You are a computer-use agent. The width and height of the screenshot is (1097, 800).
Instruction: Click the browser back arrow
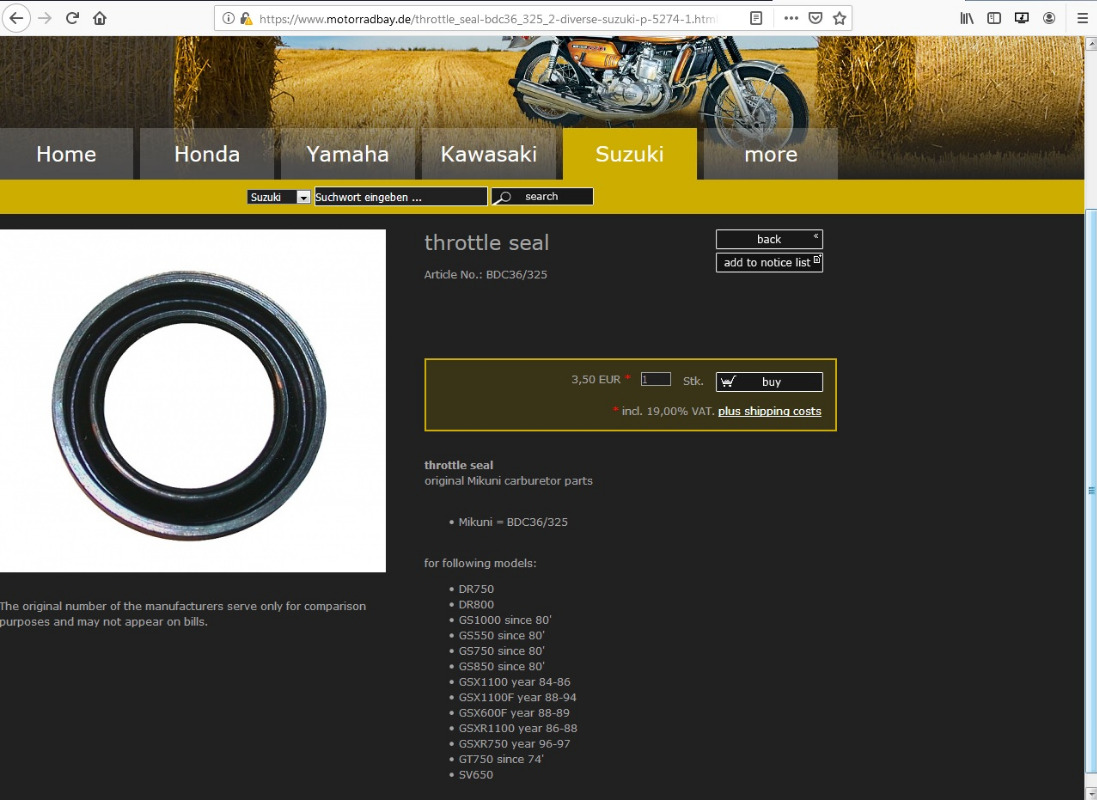tap(17, 18)
